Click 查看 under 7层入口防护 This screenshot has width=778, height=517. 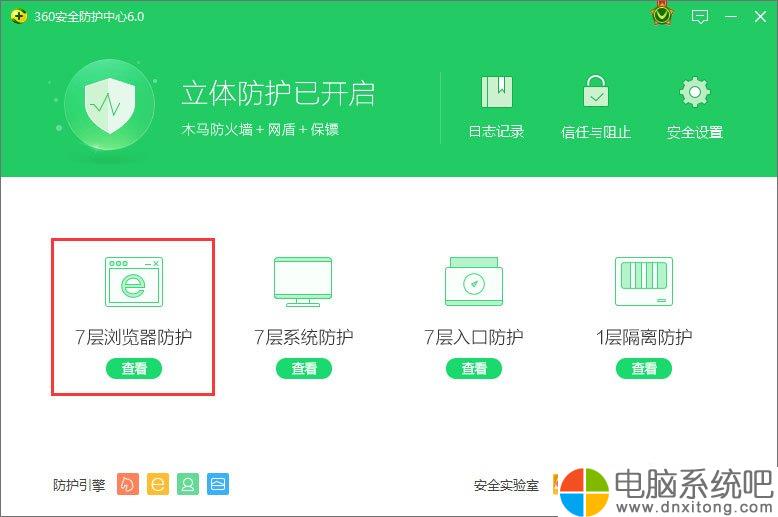point(474,369)
